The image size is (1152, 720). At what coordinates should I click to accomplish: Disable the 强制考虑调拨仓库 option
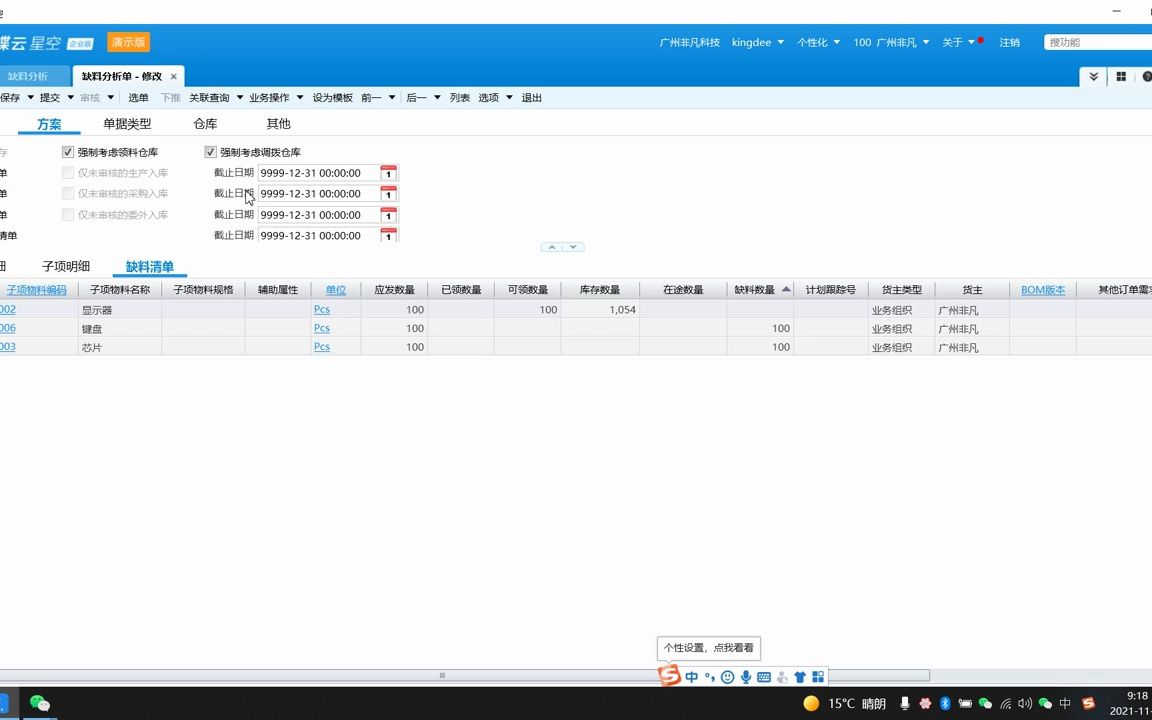tap(211, 152)
